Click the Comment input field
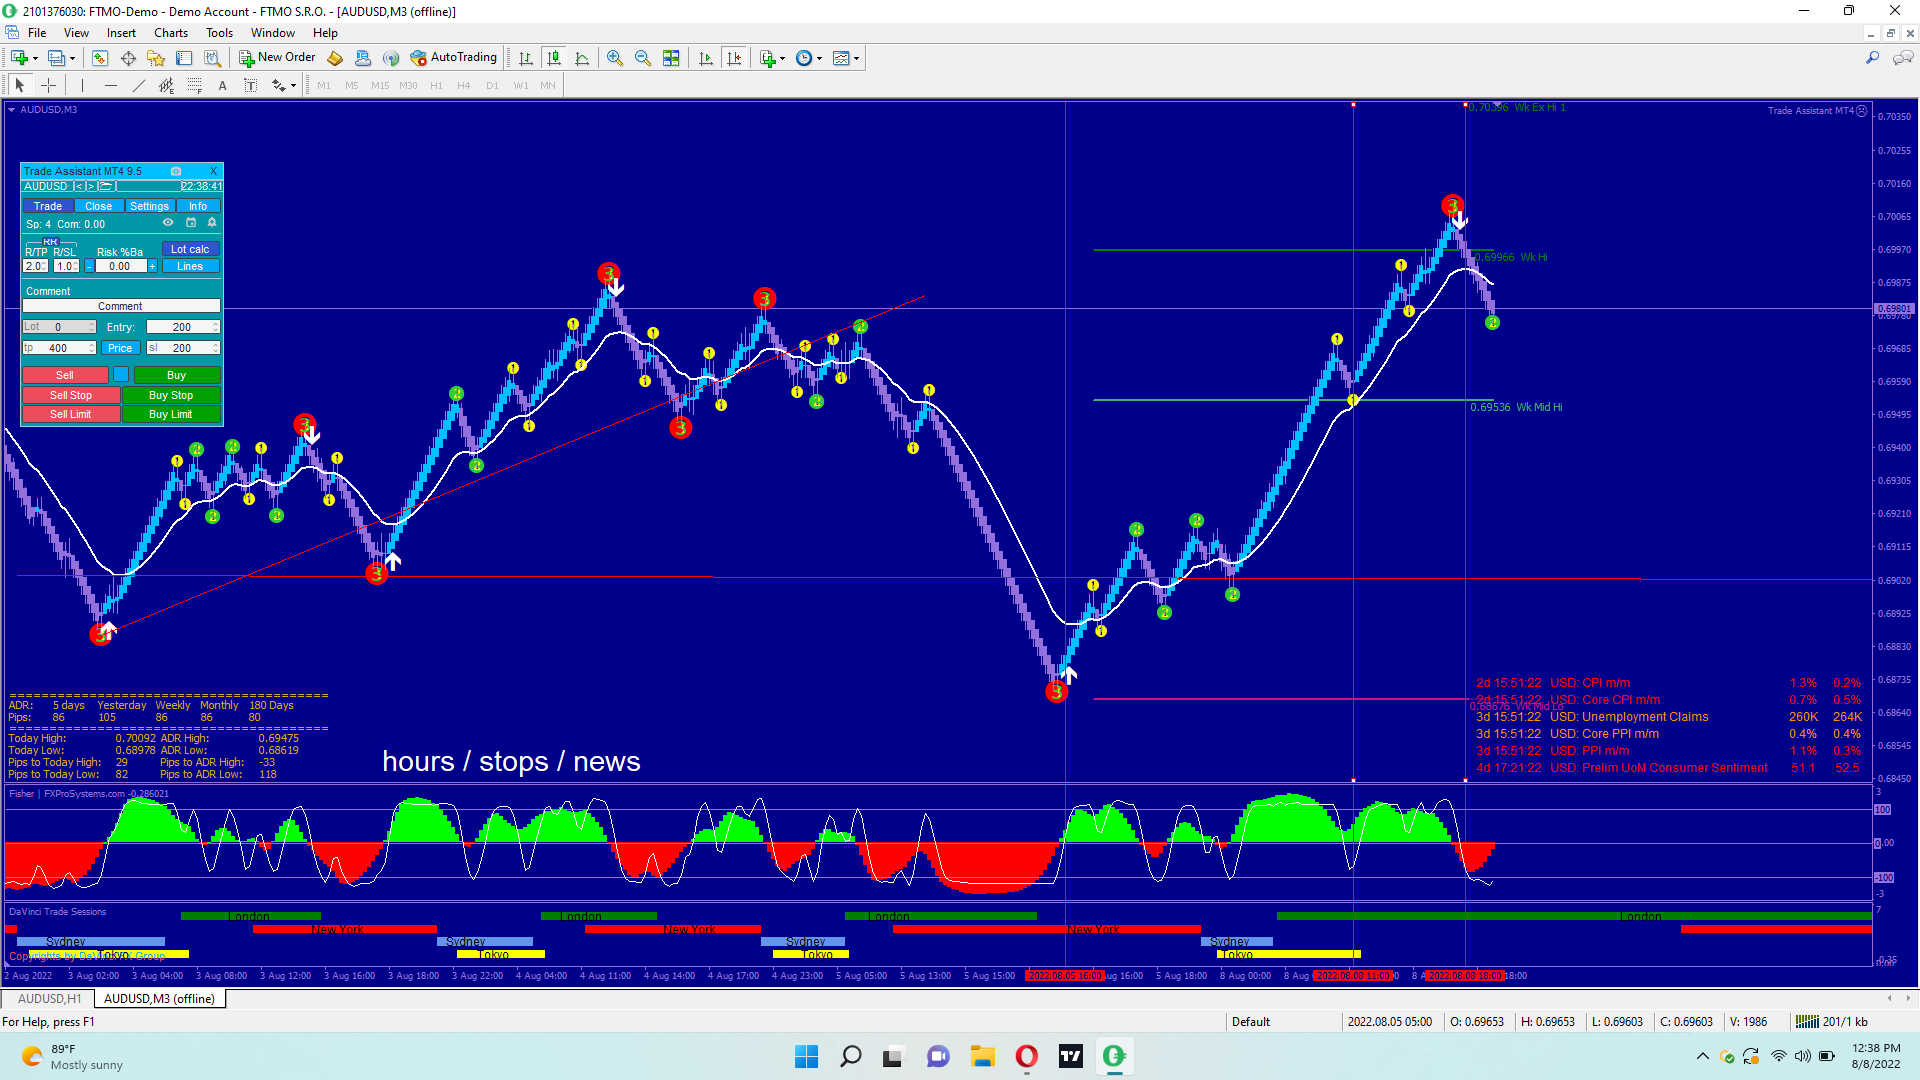 click(x=120, y=306)
